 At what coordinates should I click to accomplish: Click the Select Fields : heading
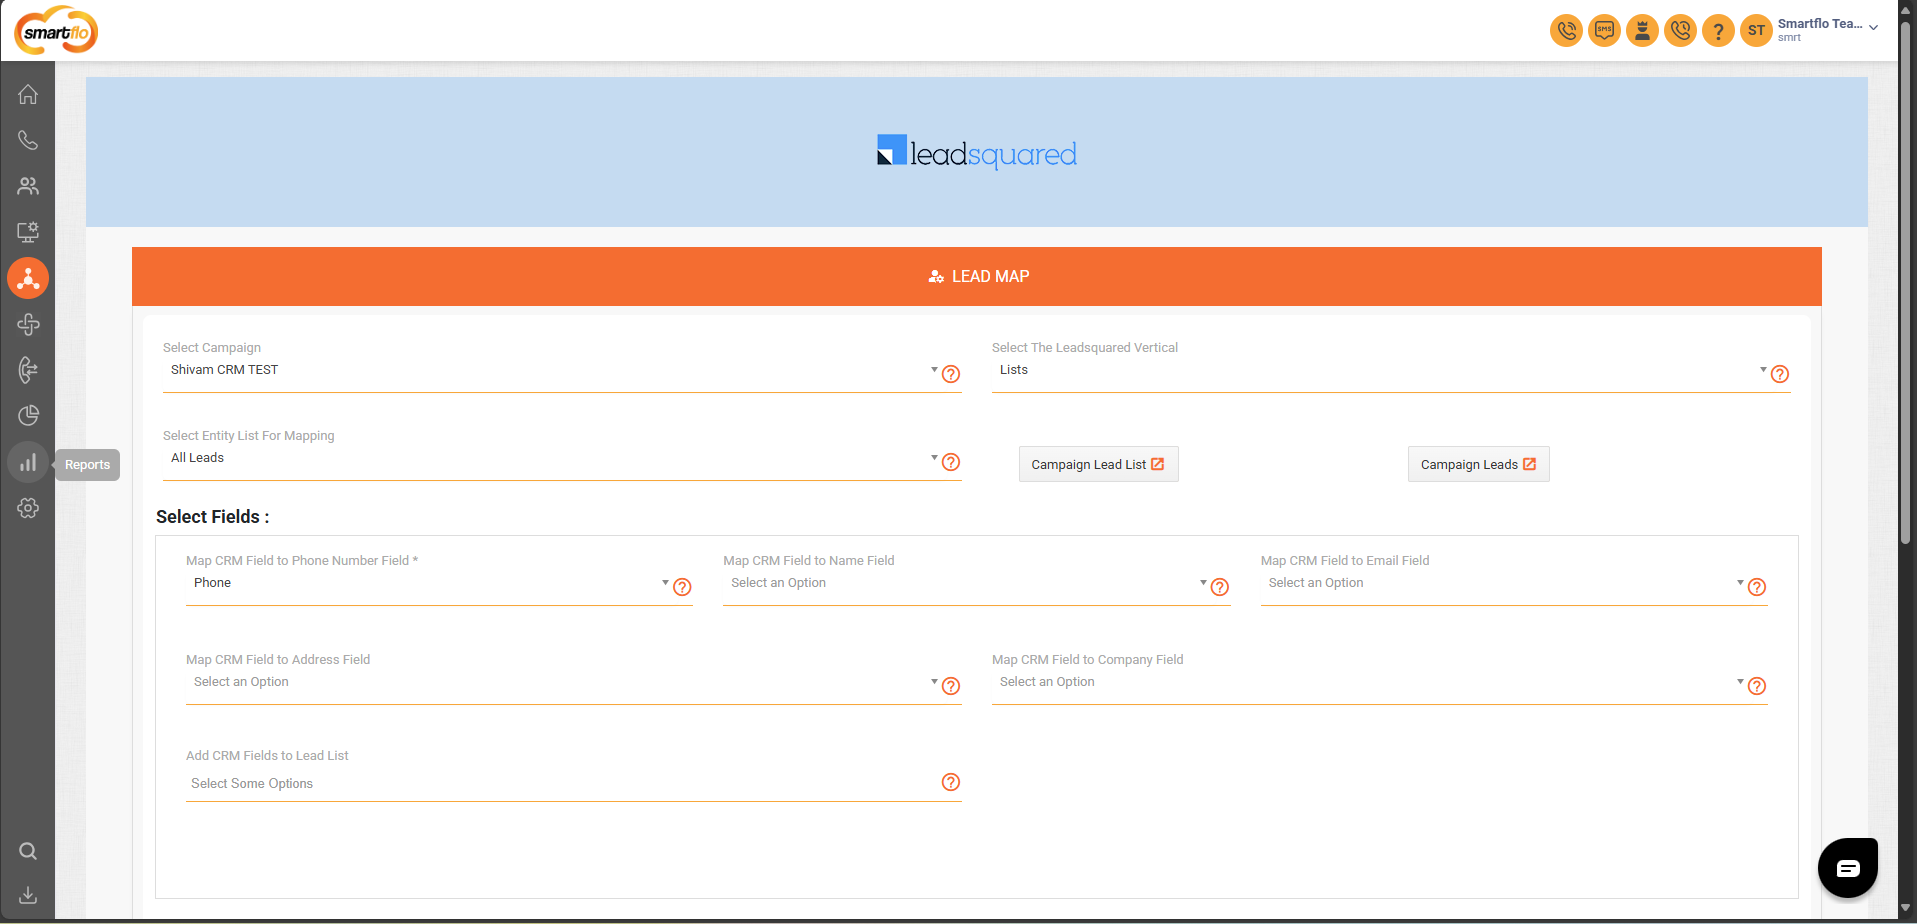212,517
